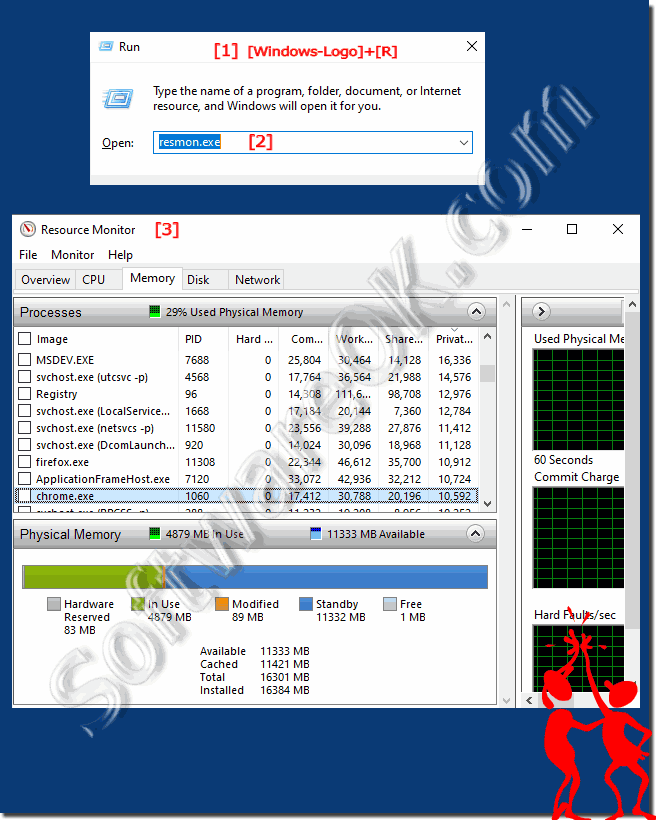The height and width of the screenshot is (820, 656).
Task: Check the MSDEV.EXE process checkbox
Action: click(x=25, y=360)
